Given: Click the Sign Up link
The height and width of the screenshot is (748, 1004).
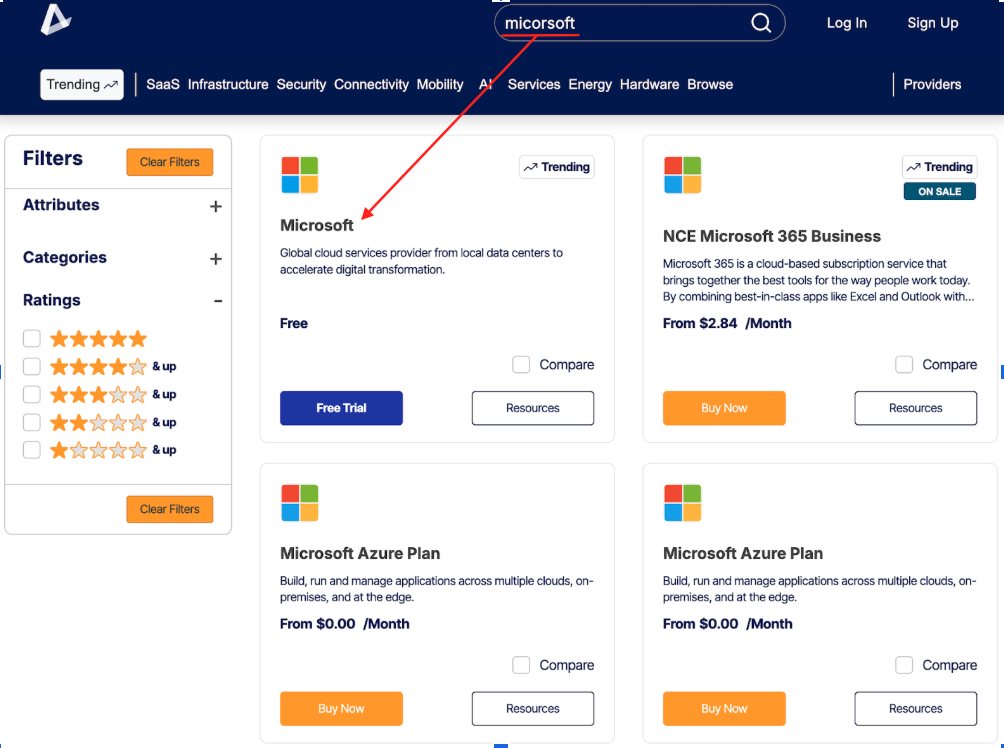Looking at the screenshot, I should pos(932,23).
